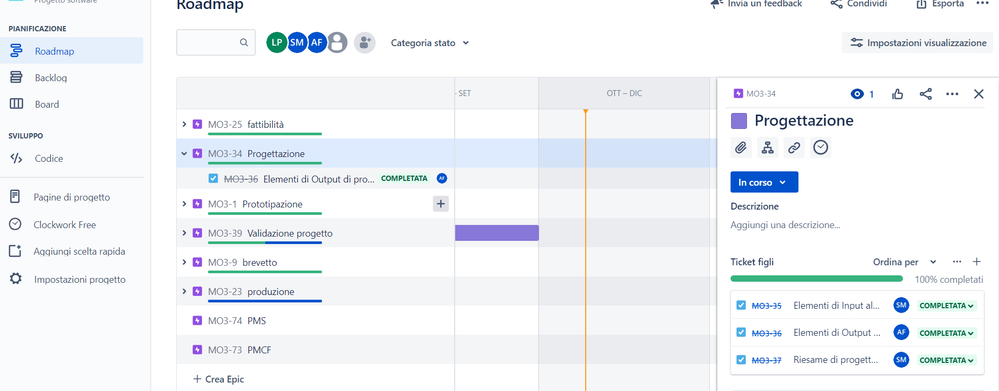Select the MO3-73 PMCF epic row

315,350
